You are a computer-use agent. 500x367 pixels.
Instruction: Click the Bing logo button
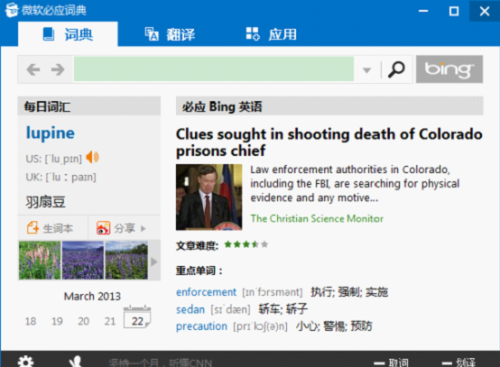point(449,69)
